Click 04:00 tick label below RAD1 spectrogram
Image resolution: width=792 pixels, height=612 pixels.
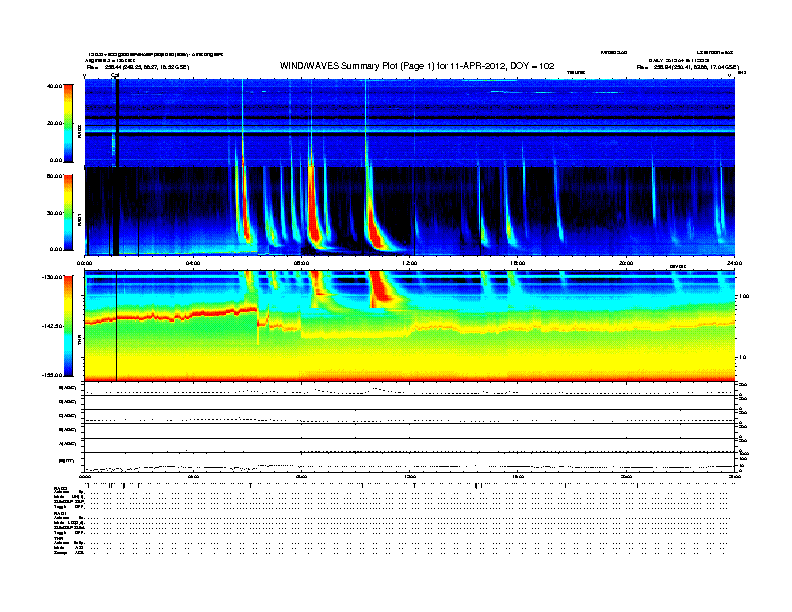pyautogui.click(x=193, y=263)
